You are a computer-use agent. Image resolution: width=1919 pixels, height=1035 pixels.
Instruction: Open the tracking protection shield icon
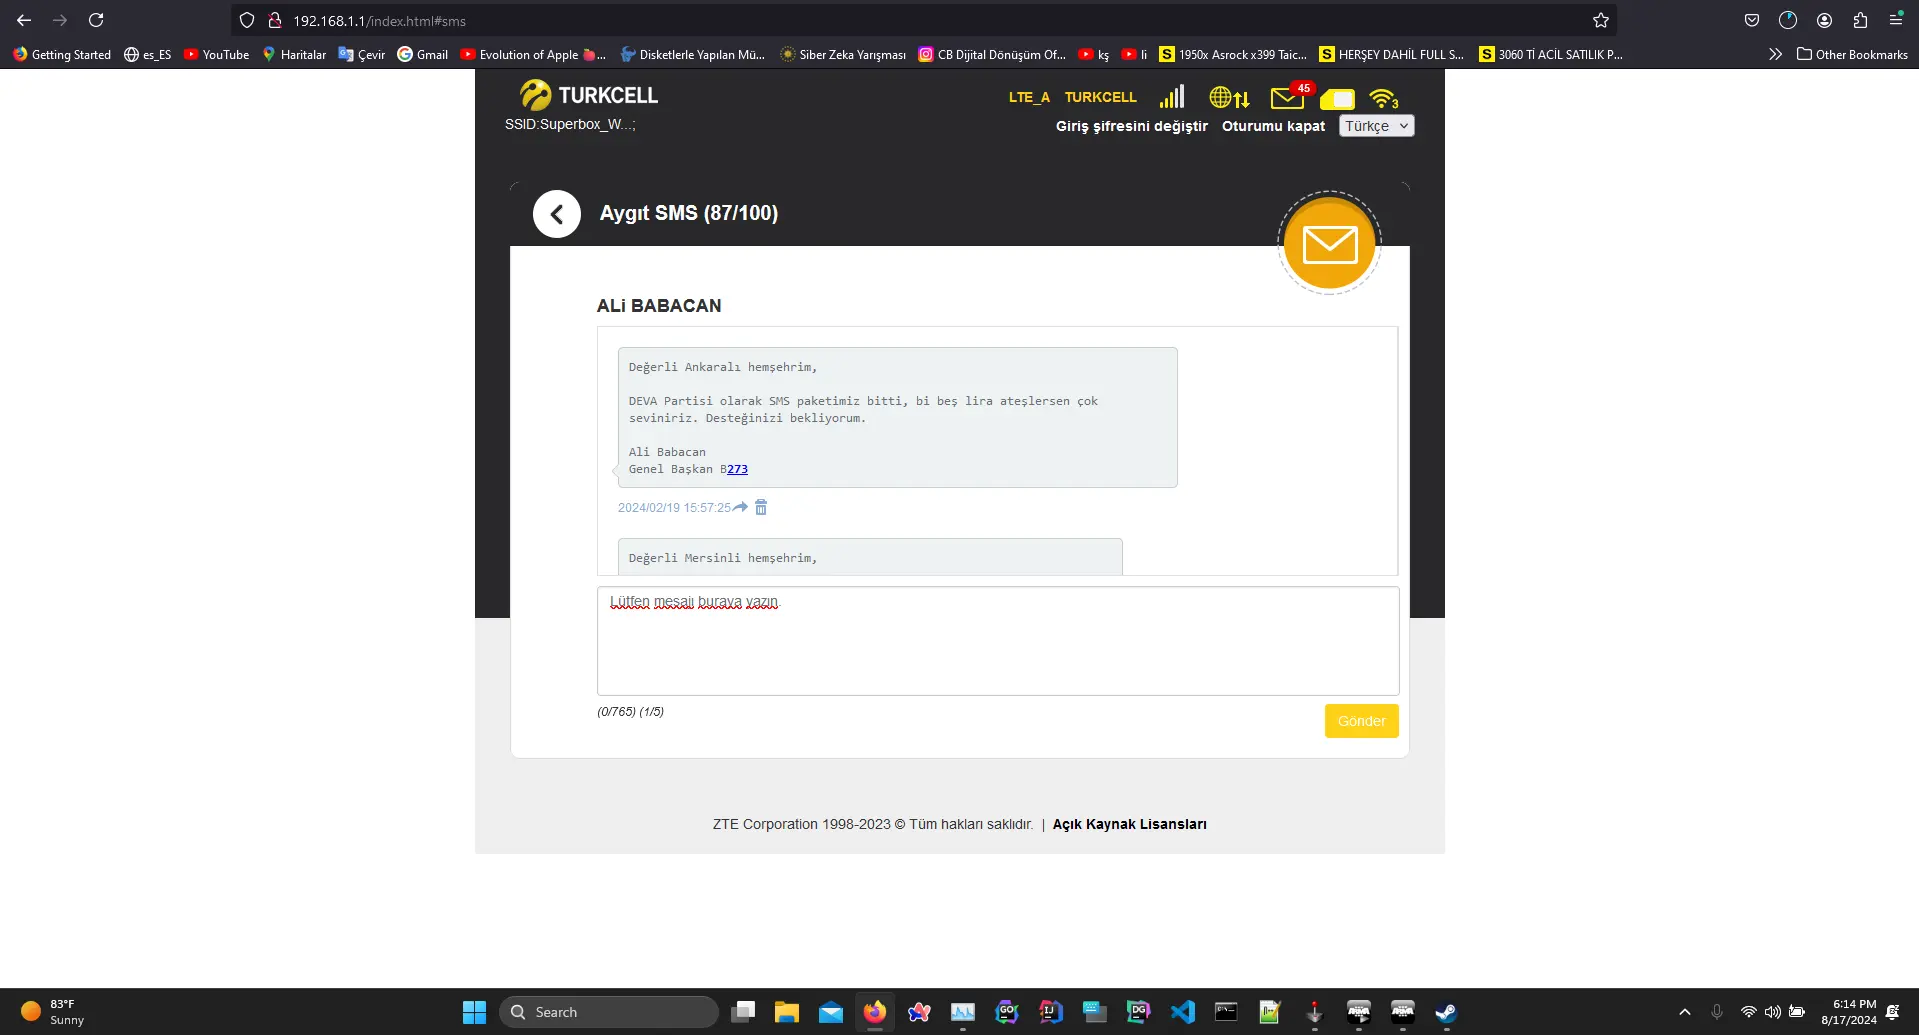(x=247, y=20)
